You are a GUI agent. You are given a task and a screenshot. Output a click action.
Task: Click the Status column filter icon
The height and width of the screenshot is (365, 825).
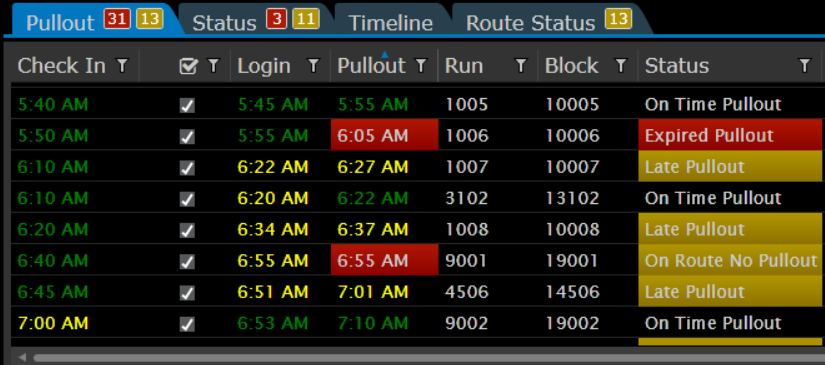point(804,66)
